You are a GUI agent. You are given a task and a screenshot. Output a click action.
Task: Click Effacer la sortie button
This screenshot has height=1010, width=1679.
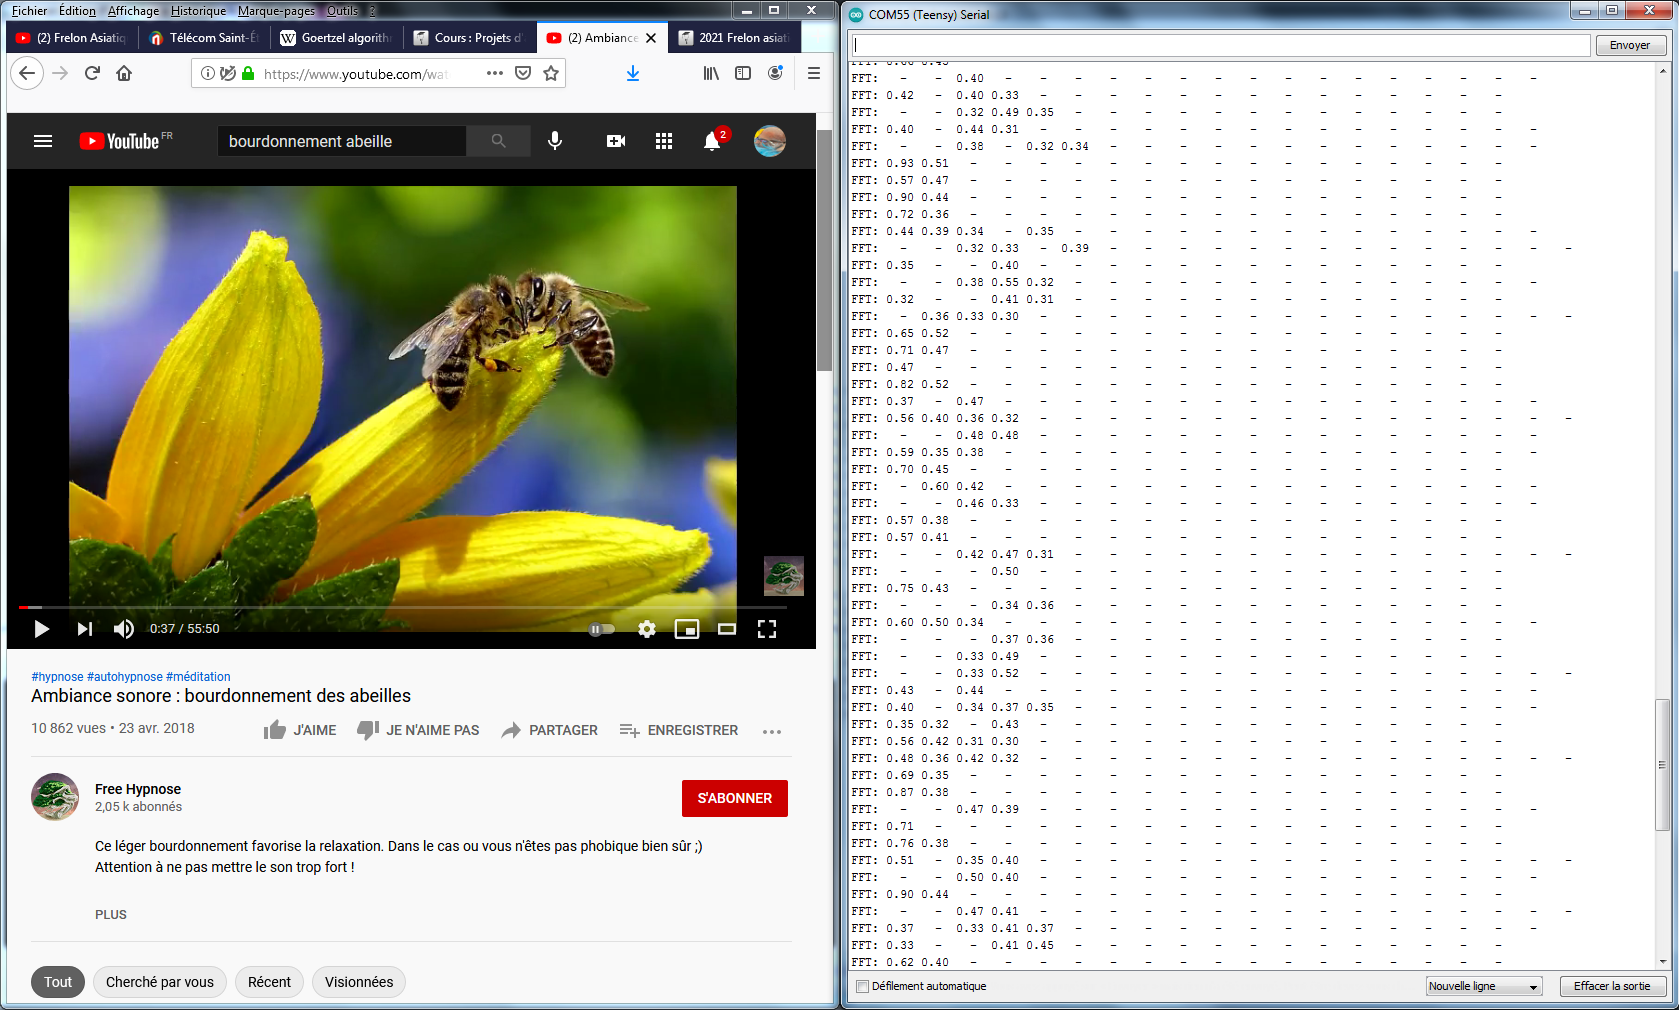tap(1612, 986)
